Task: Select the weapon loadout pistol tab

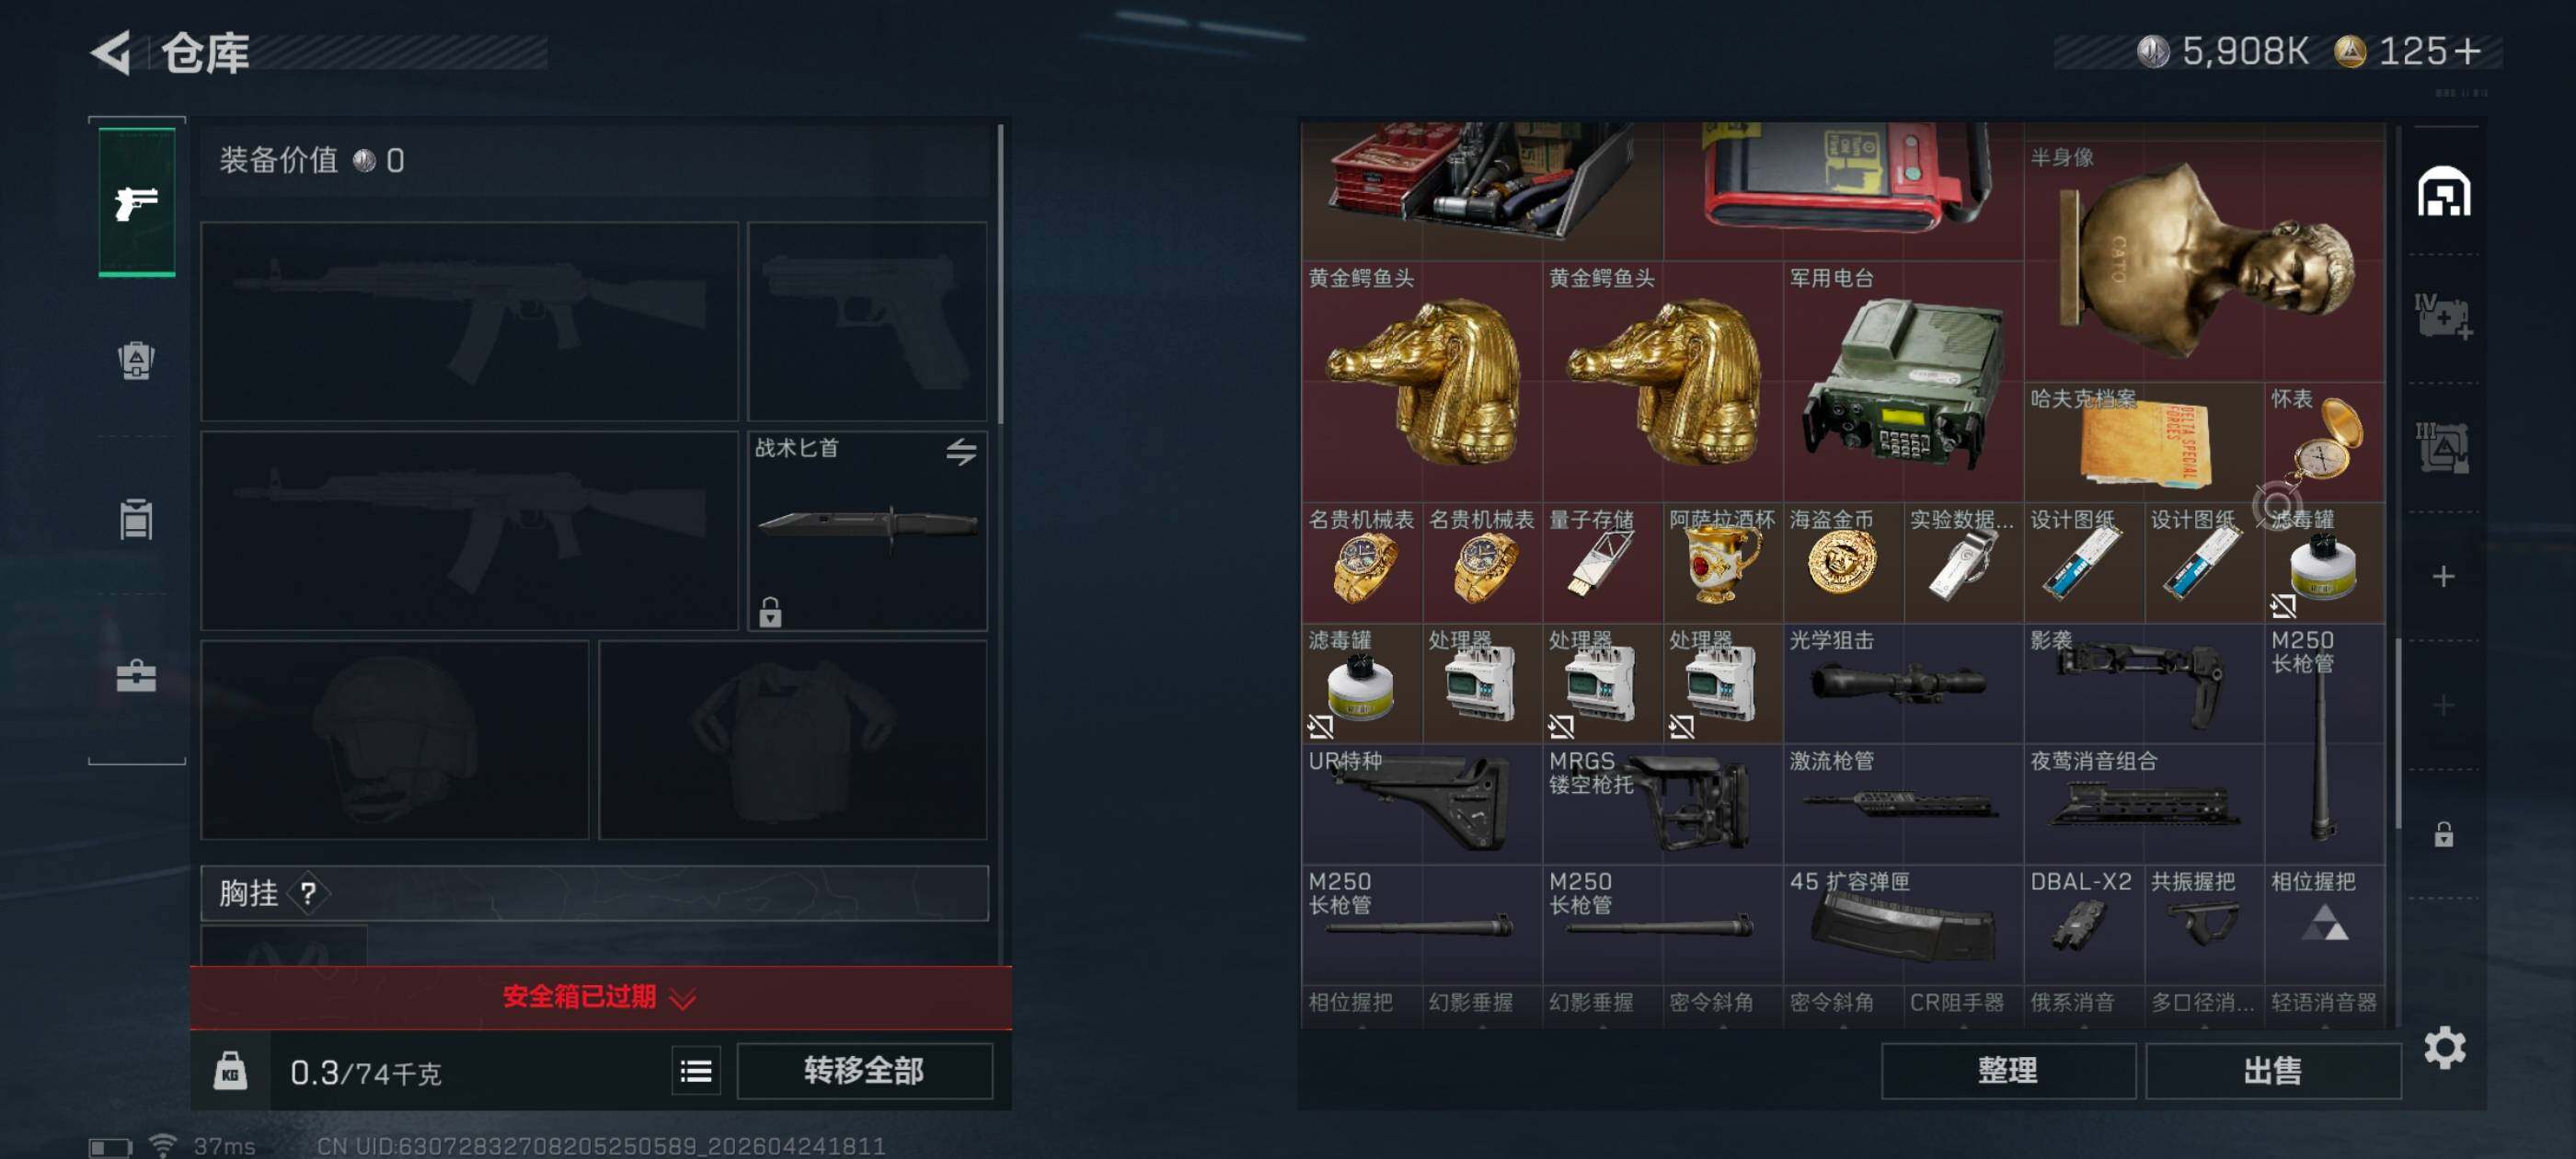Action: pos(137,202)
